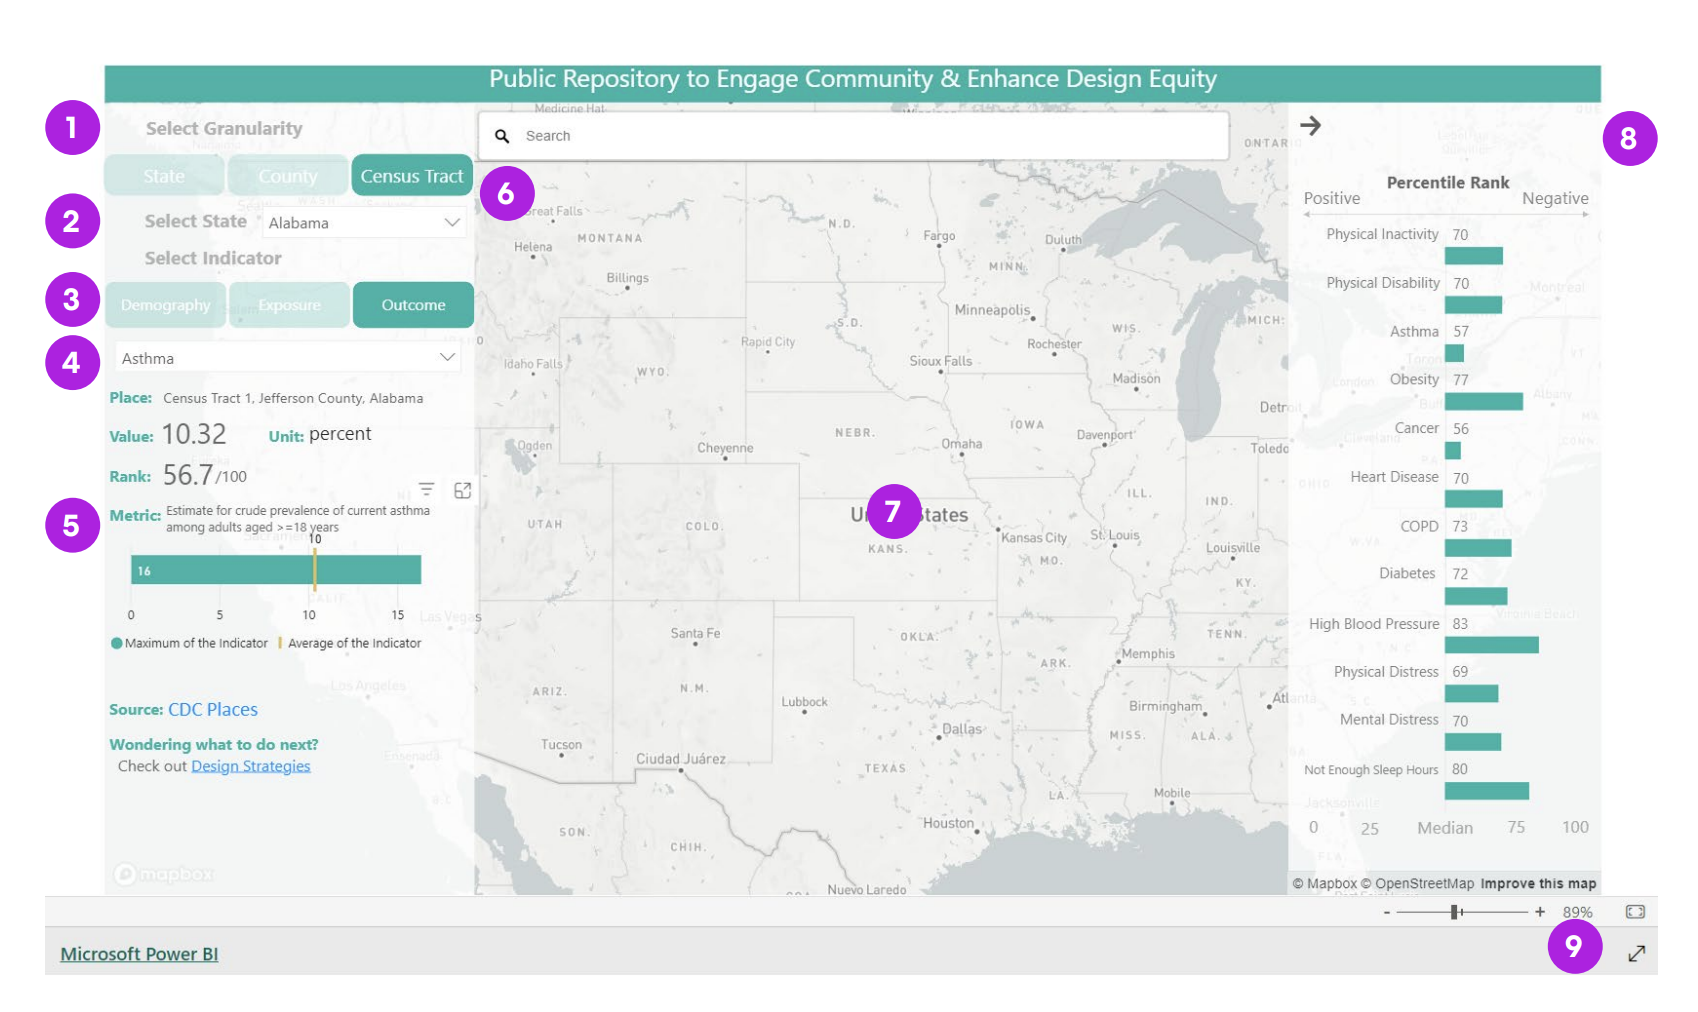Open focus mode for the metric chart

pos(463,490)
